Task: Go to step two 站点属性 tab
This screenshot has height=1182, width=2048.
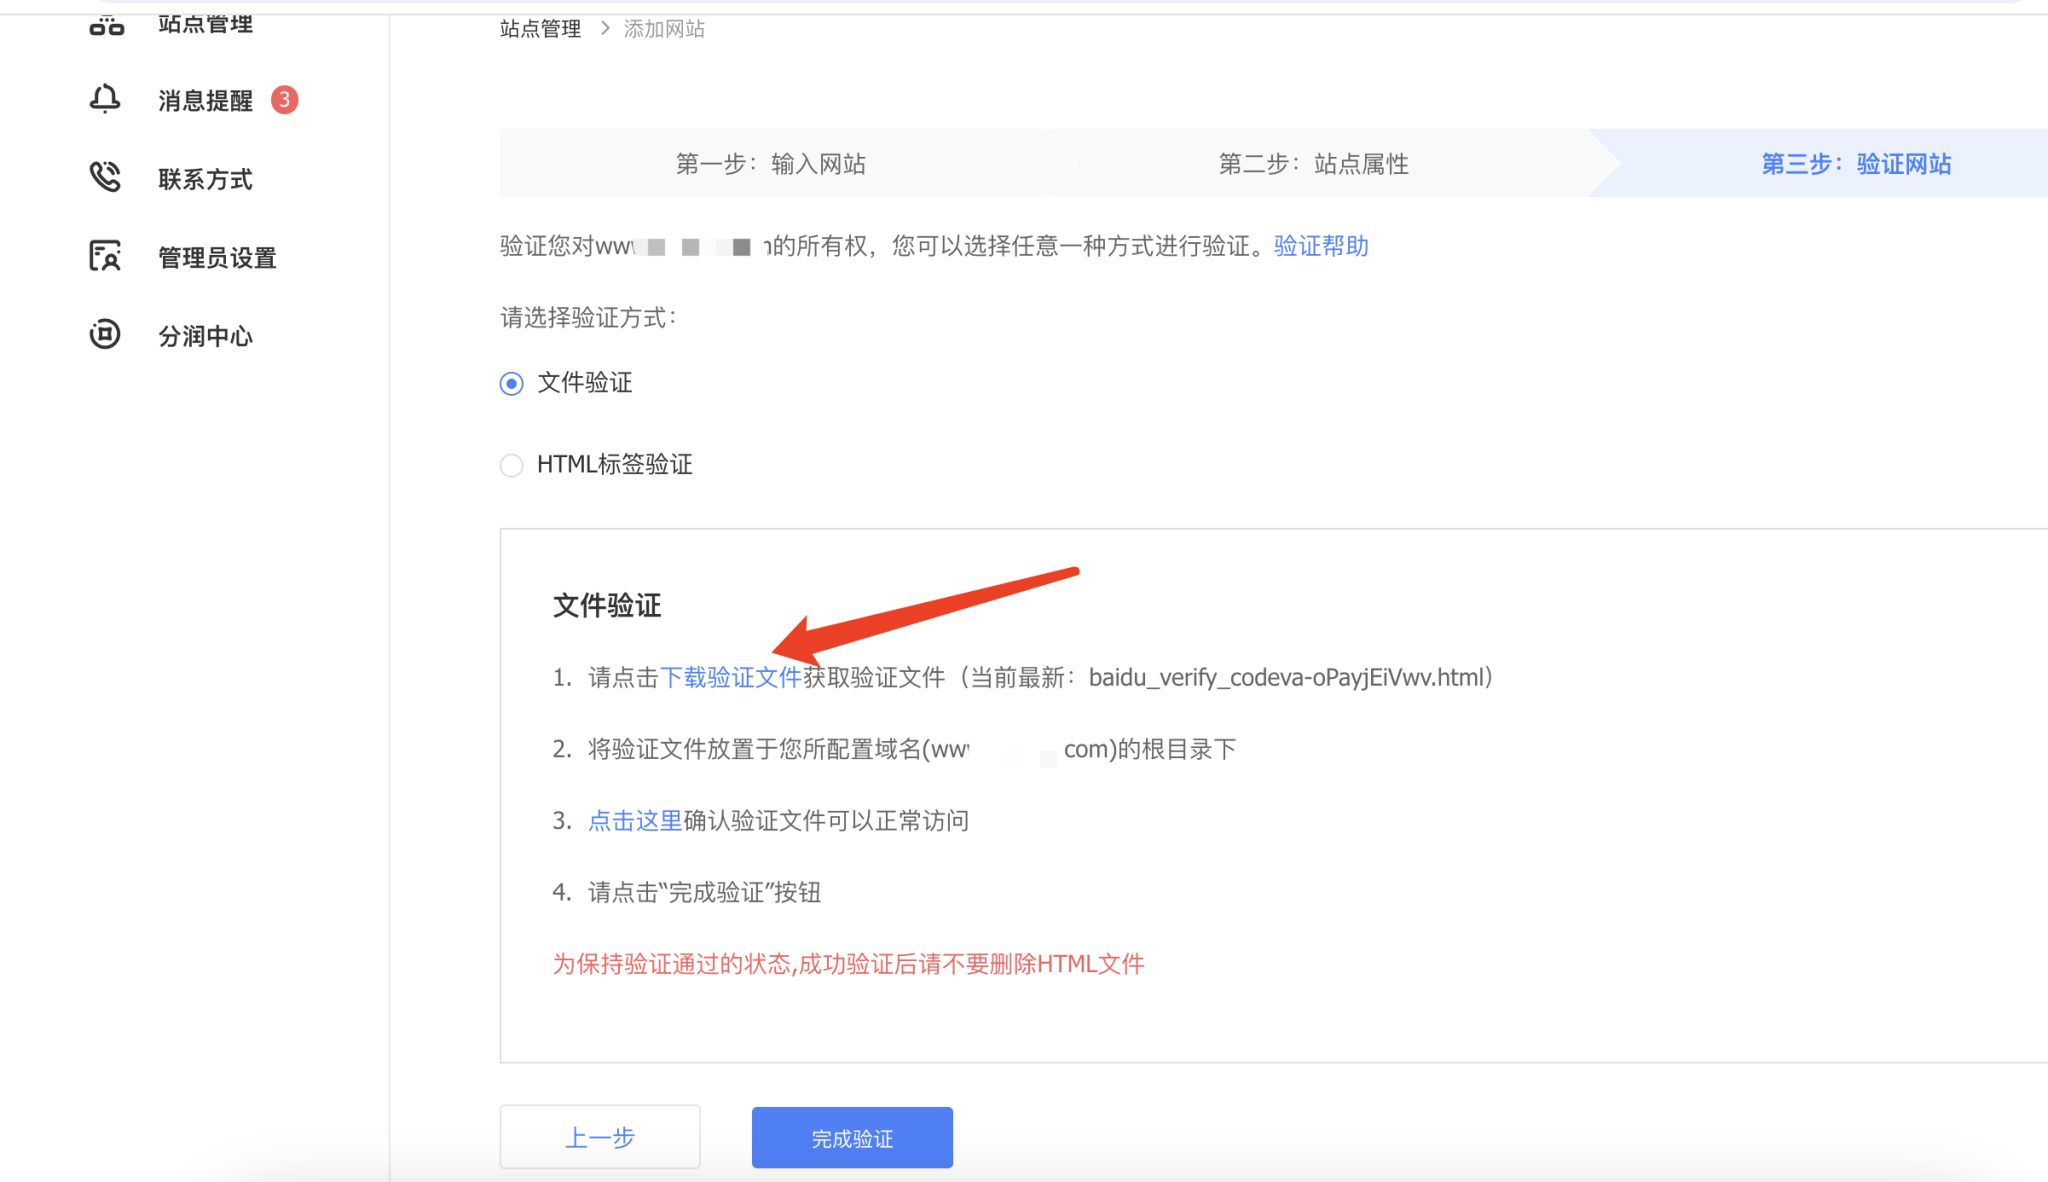Action: (x=1312, y=164)
